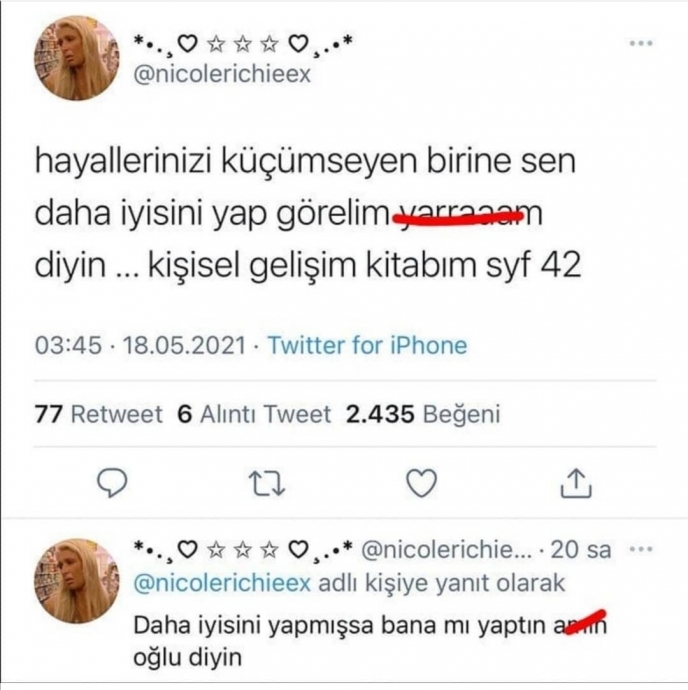The width and height of the screenshot is (688, 690).
Task: Open reply tweet's three-dot options menu
Action: click(641, 549)
